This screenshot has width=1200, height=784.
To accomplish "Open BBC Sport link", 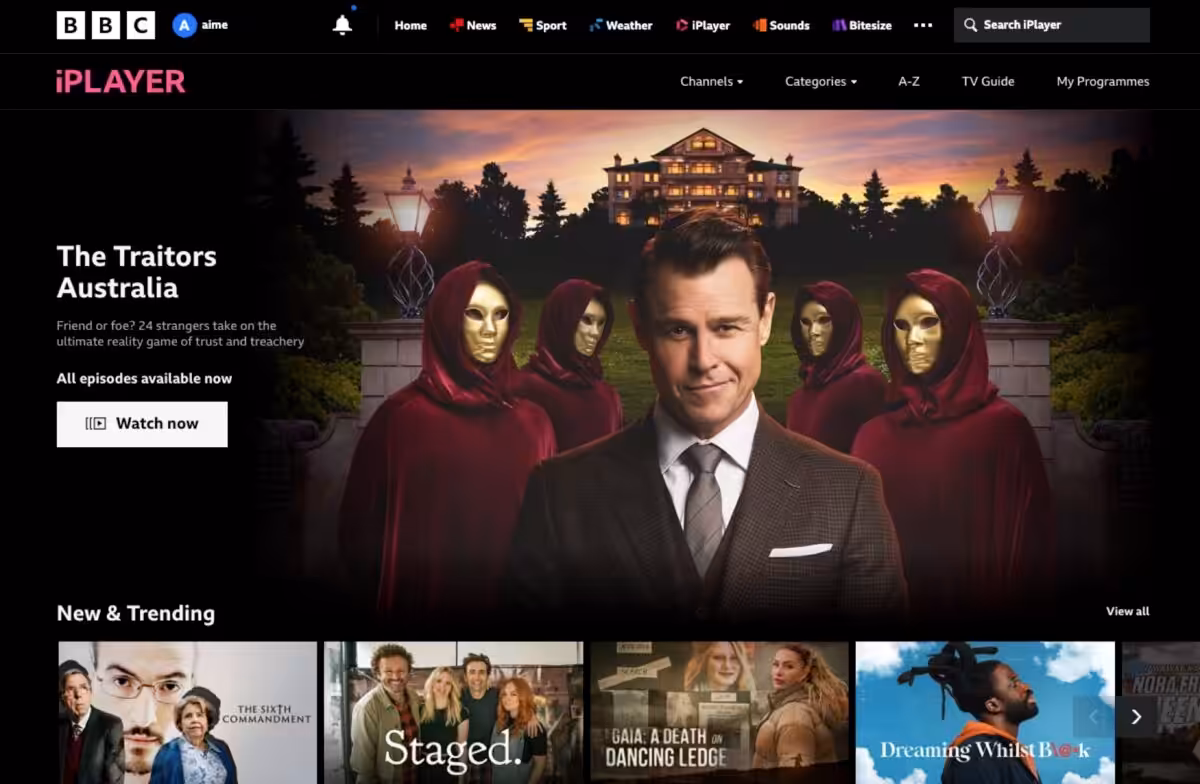I will tap(543, 25).
